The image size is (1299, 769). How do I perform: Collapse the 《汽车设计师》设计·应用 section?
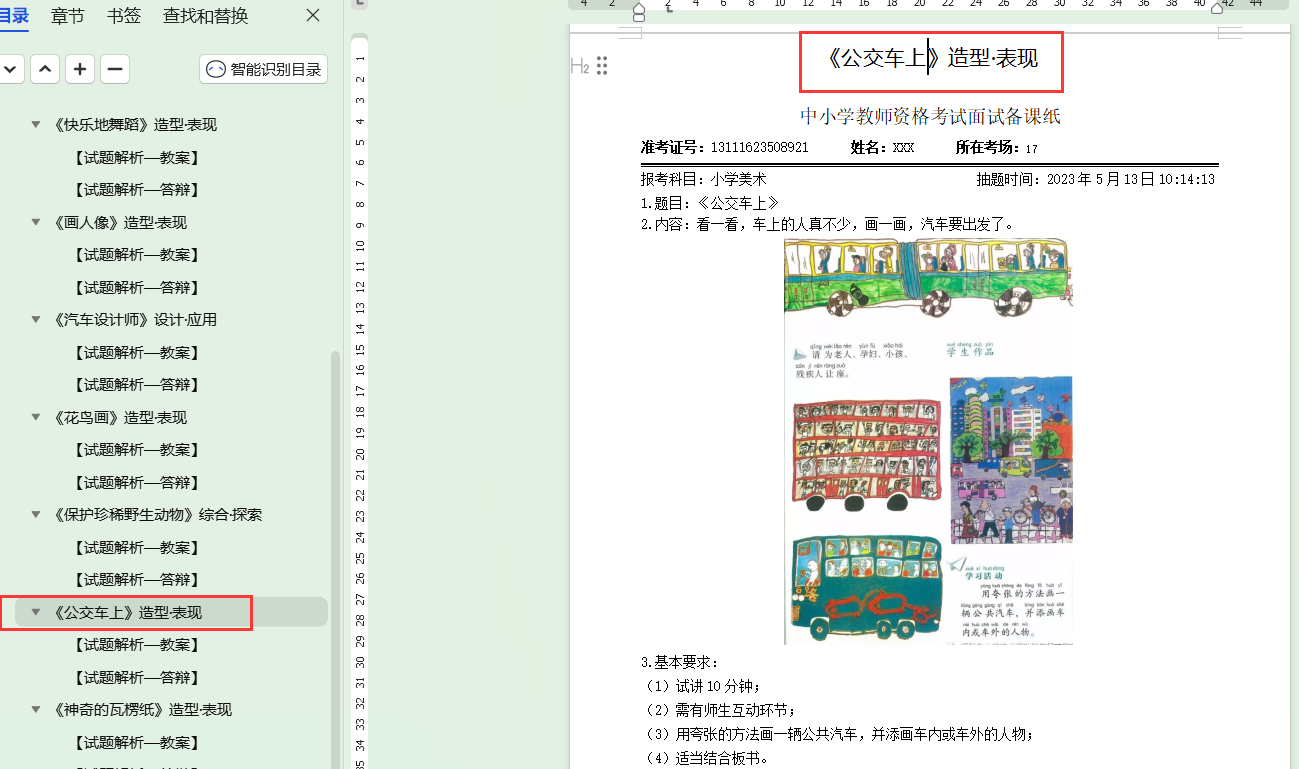coord(36,320)
